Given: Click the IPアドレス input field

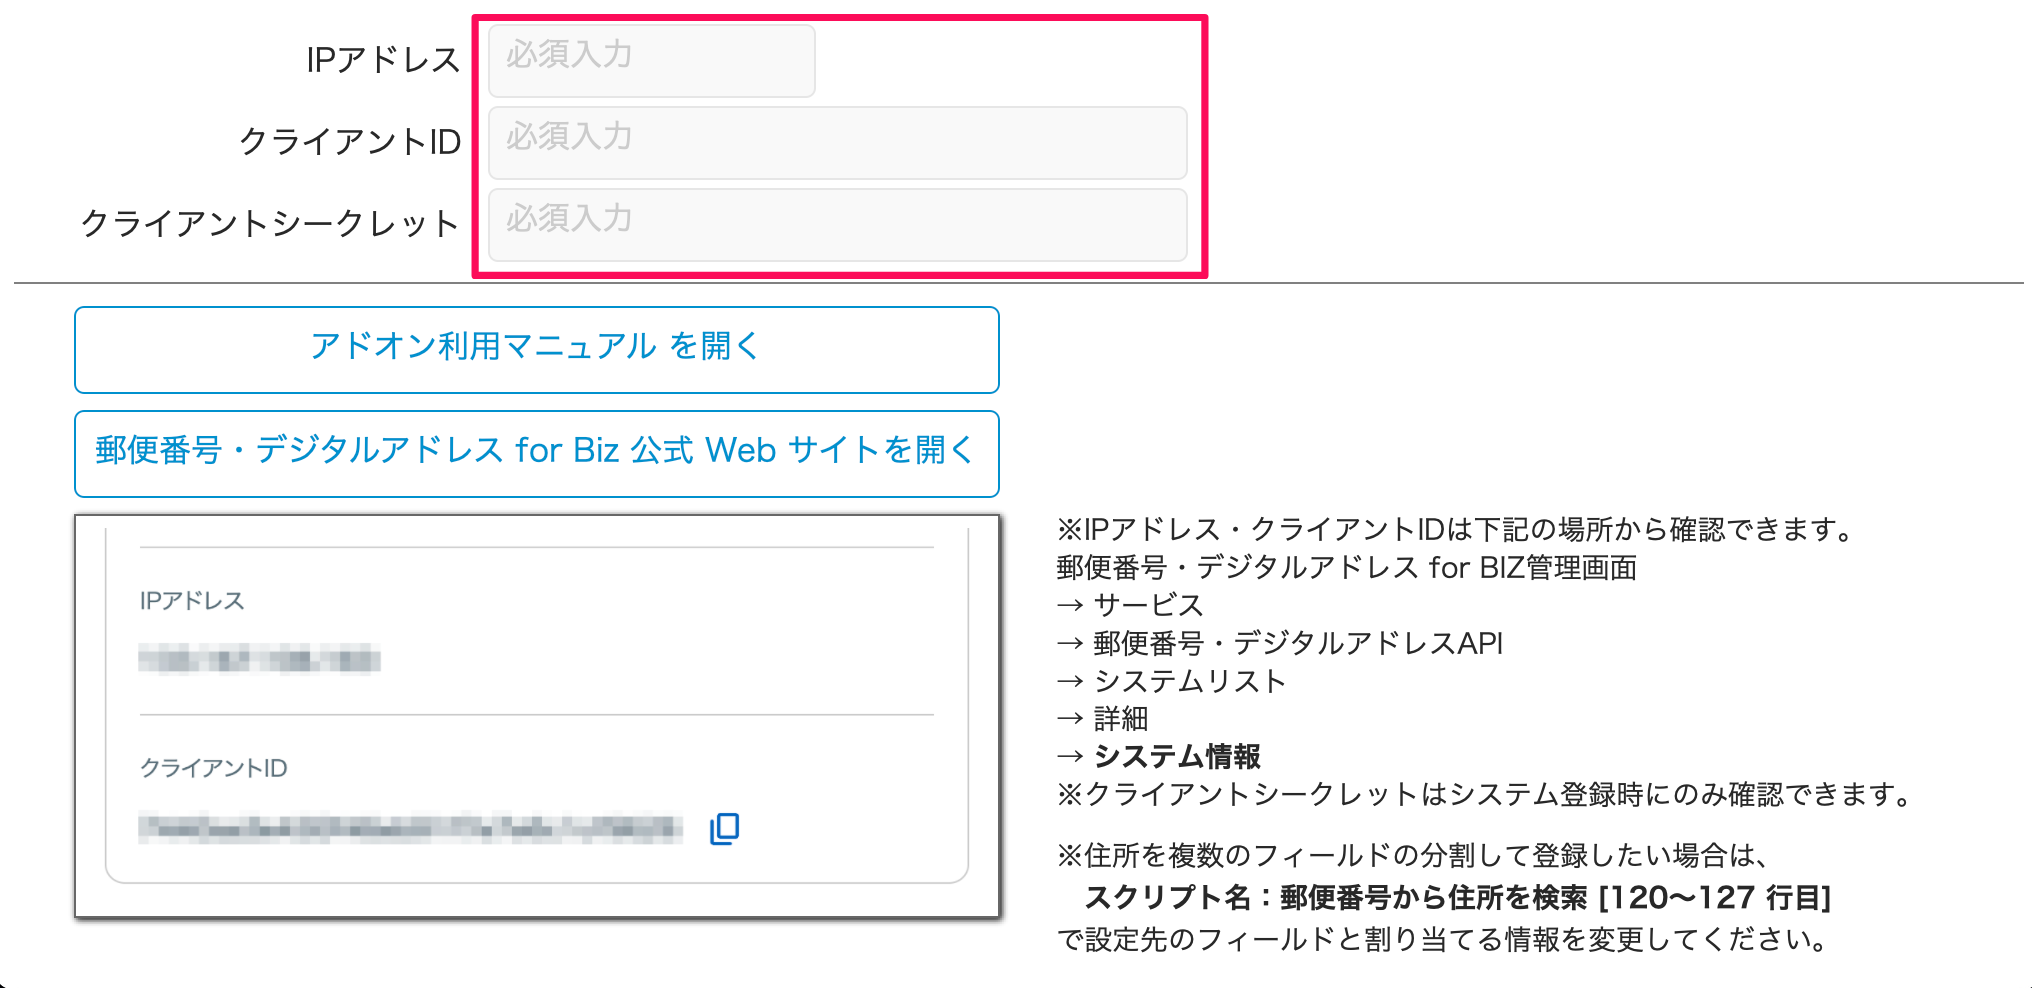Looking at the screenshot, I should pyautogui.click(x=651, y=60).
